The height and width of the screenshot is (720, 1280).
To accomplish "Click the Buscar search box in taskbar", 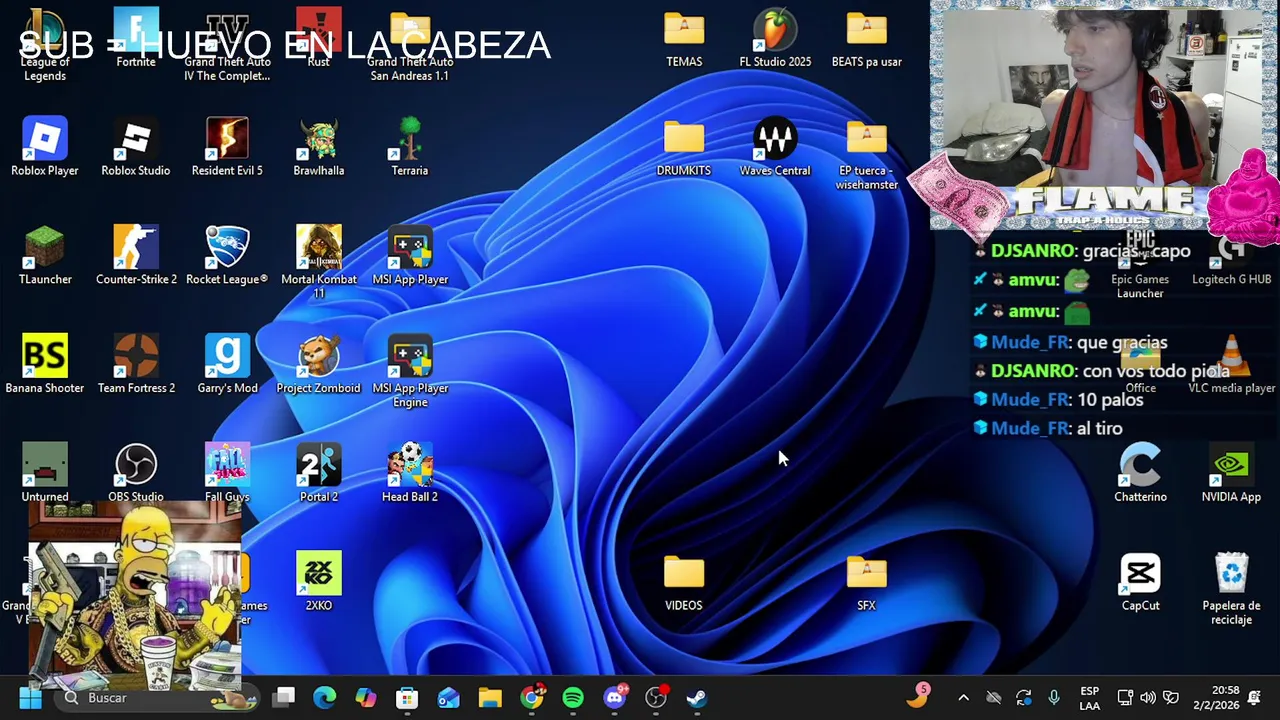I will pos(156,698).
